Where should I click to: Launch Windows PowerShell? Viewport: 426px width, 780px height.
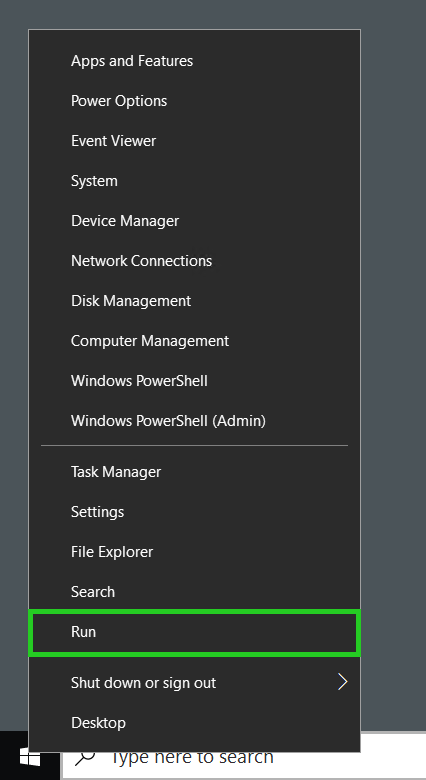click(195, 381)
